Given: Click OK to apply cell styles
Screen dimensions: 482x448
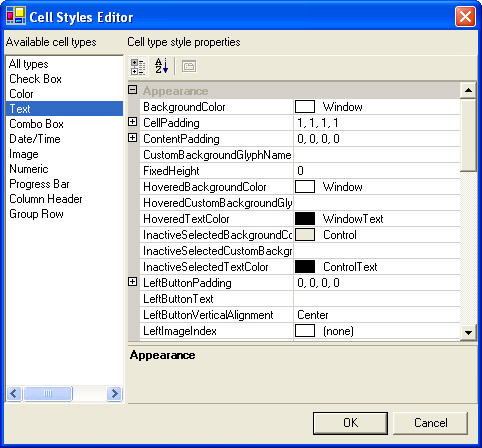Looking at the screenshot, I should coord(350,423).
